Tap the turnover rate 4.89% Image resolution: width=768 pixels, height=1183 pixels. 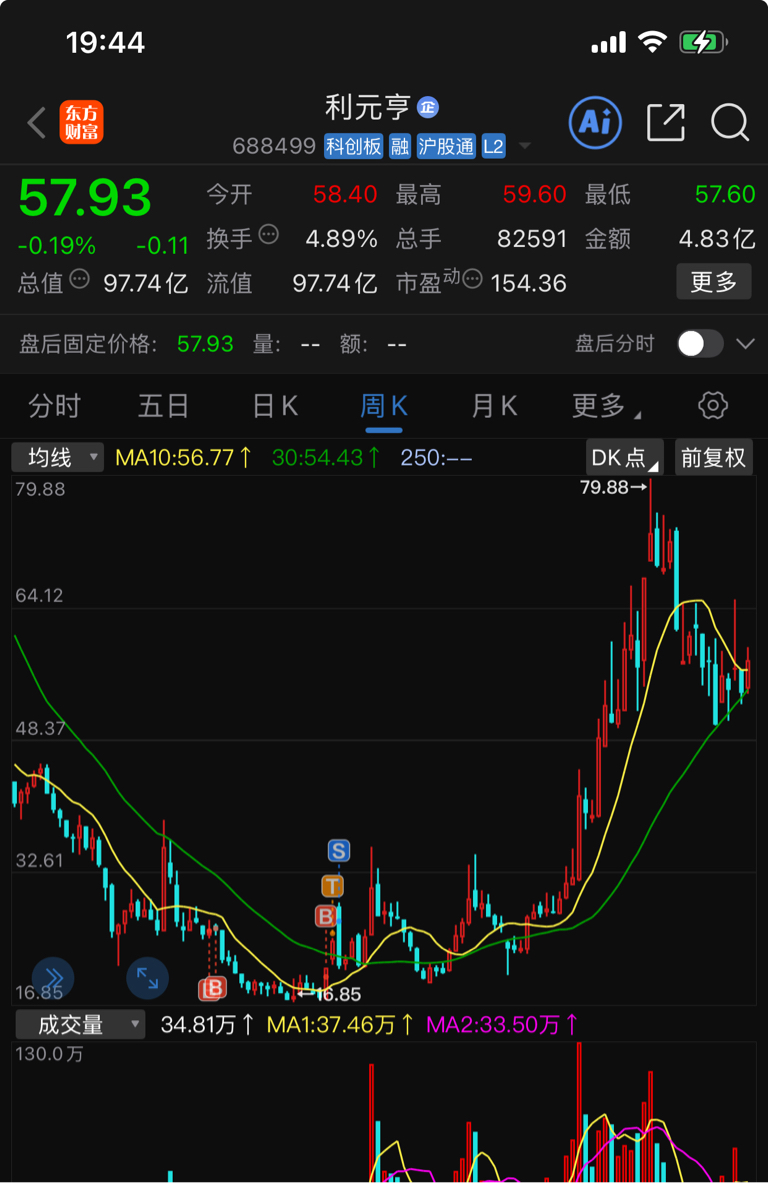click(341, 238)
